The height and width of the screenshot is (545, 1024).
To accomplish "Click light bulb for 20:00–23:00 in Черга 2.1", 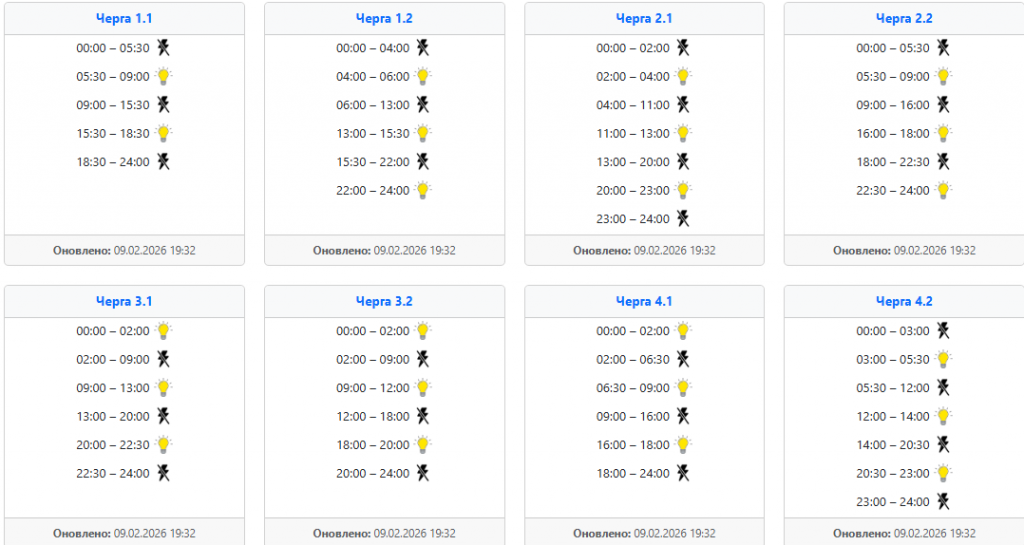I will tap(683, 190).
